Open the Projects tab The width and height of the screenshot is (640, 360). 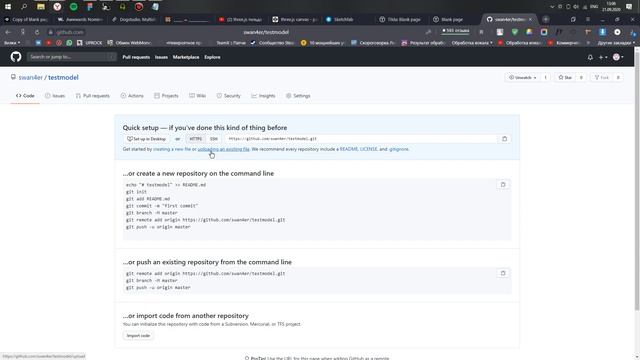(166, 96)
